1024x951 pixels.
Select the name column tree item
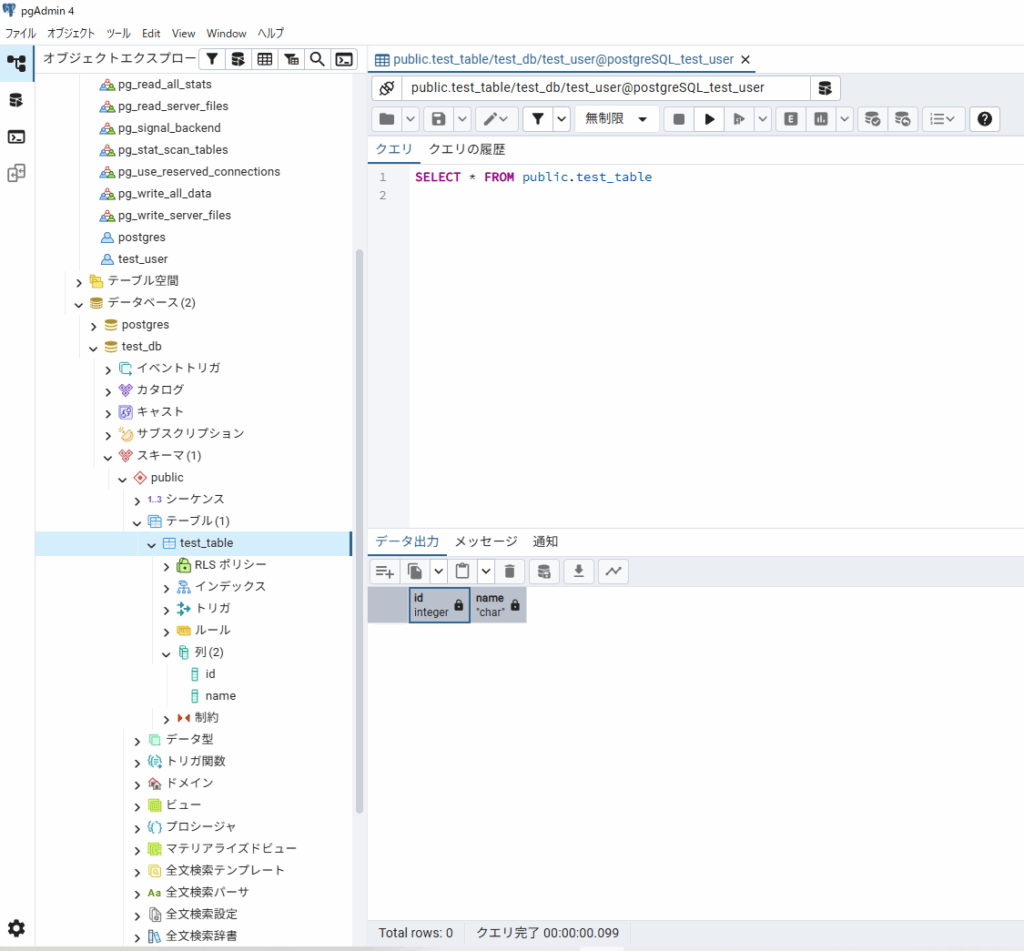tap(220, 696)
